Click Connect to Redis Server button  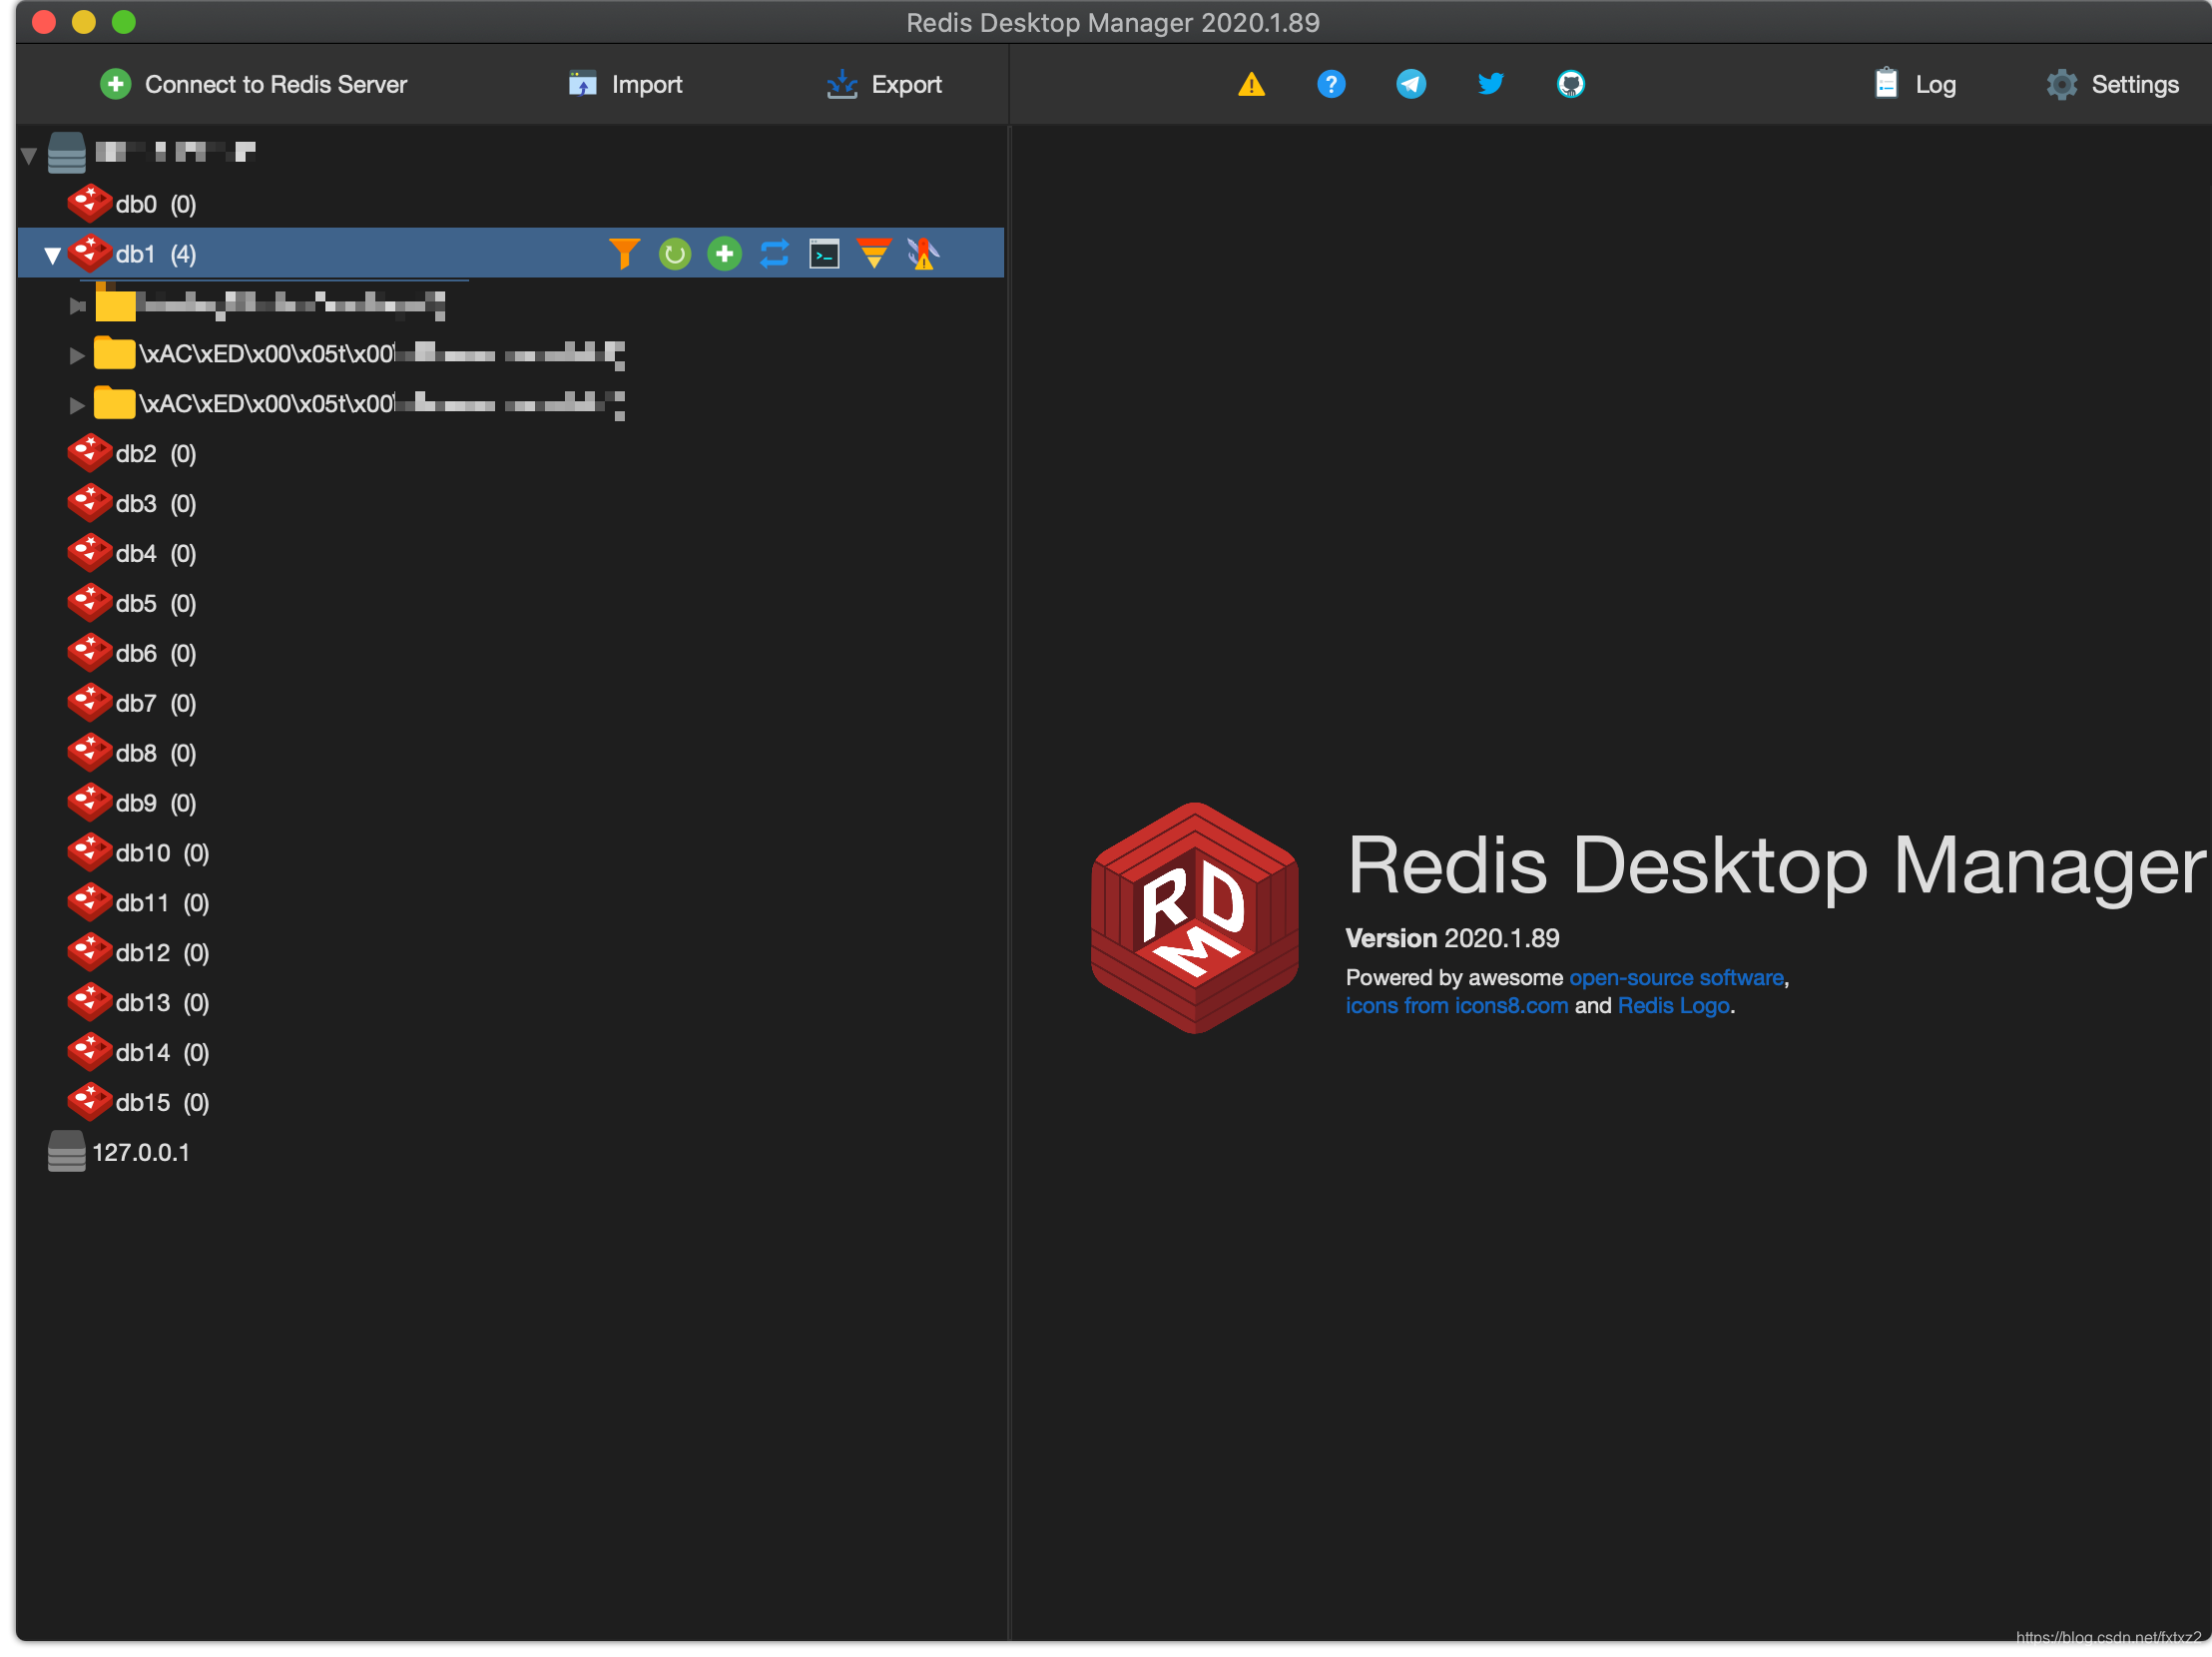254,84
